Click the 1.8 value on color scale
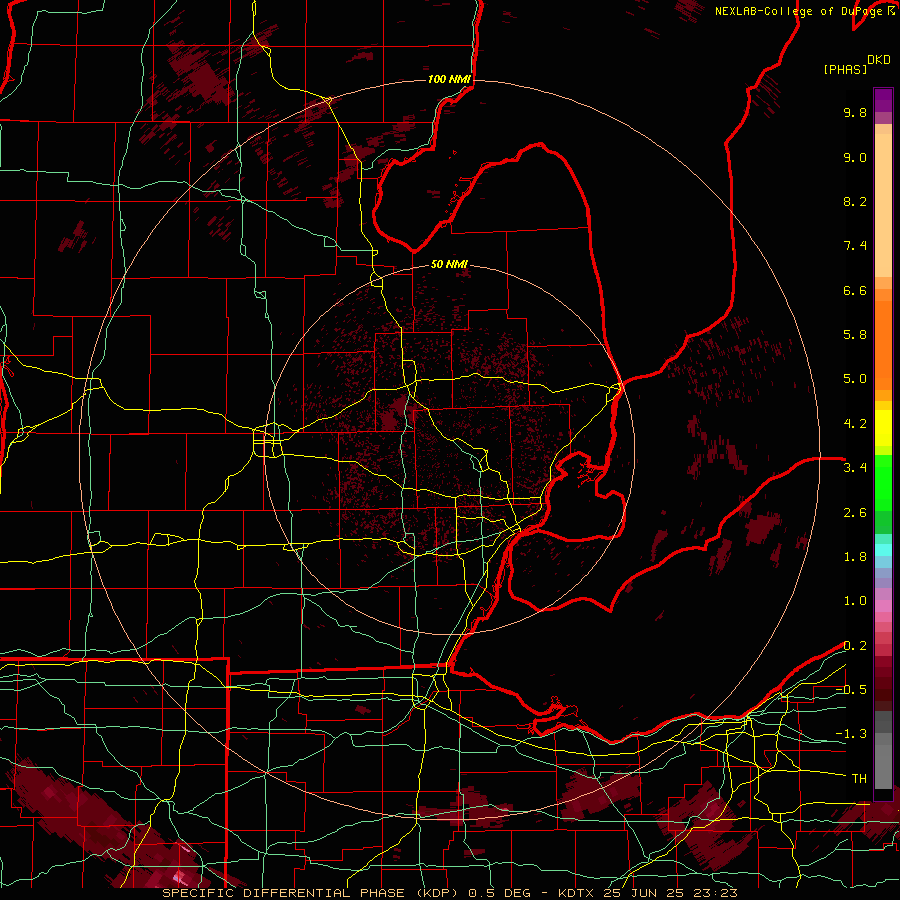 [x=855, y=557]
